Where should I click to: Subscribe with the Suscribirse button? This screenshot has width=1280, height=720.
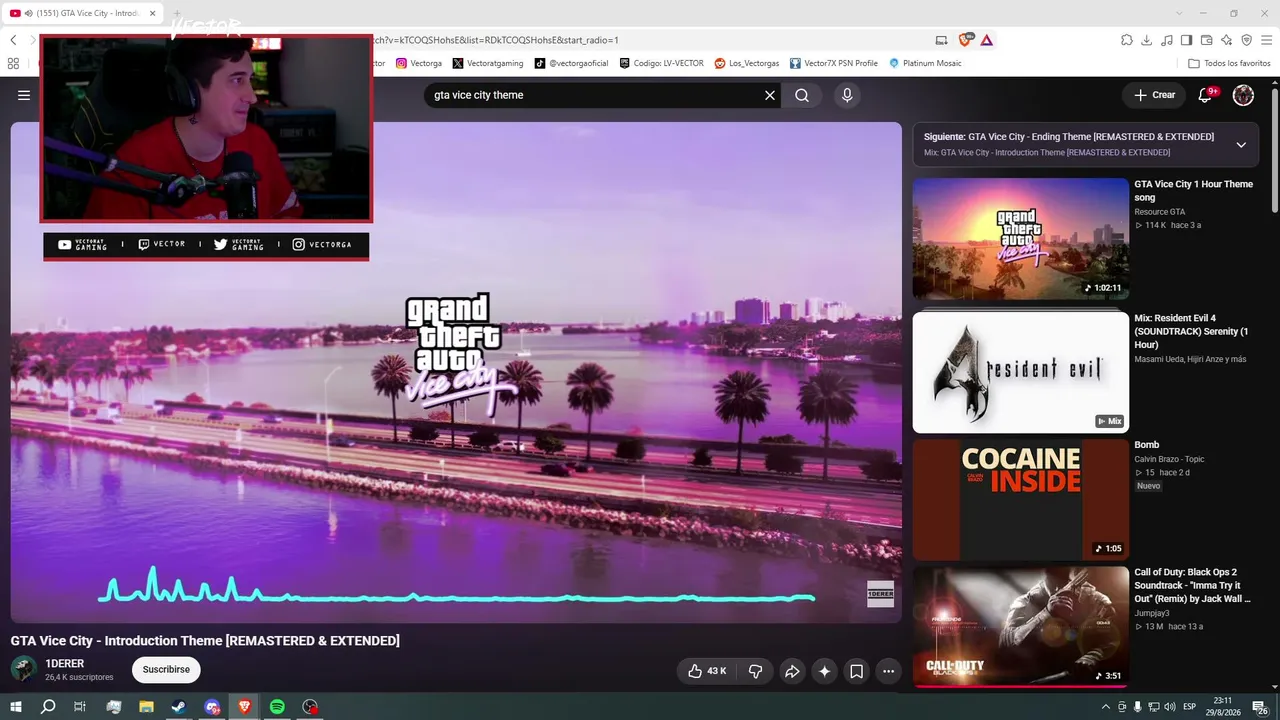coord(166,669)
